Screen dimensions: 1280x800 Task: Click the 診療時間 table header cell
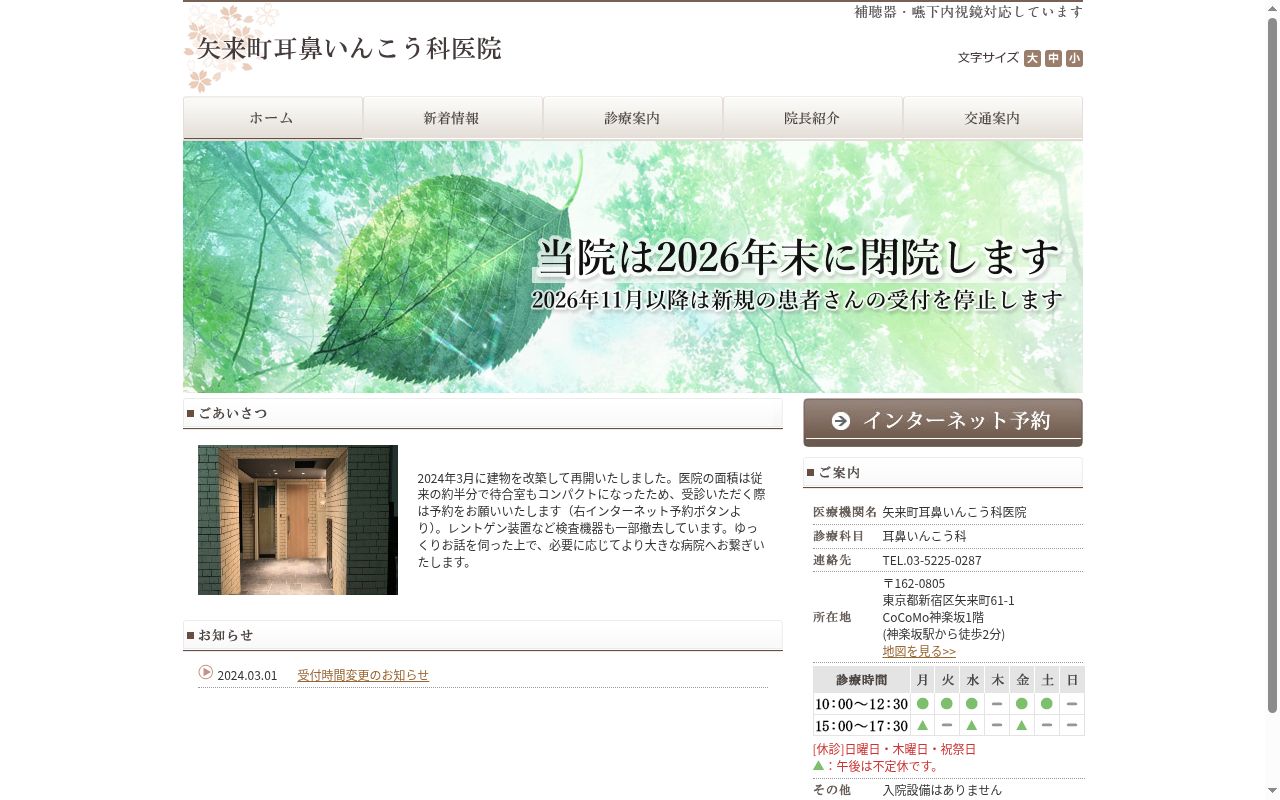pos(861,680)
